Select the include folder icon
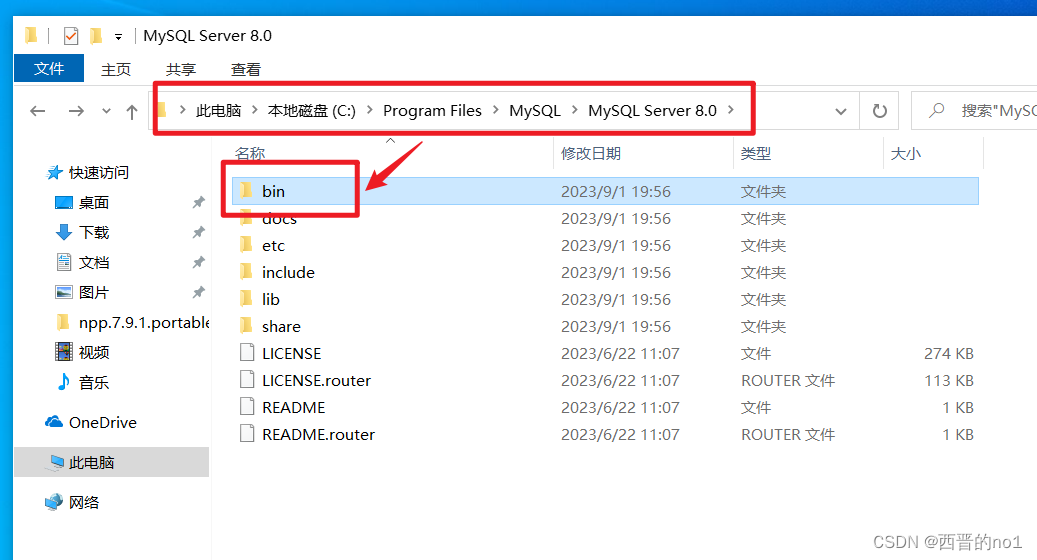 coord(247,272)
